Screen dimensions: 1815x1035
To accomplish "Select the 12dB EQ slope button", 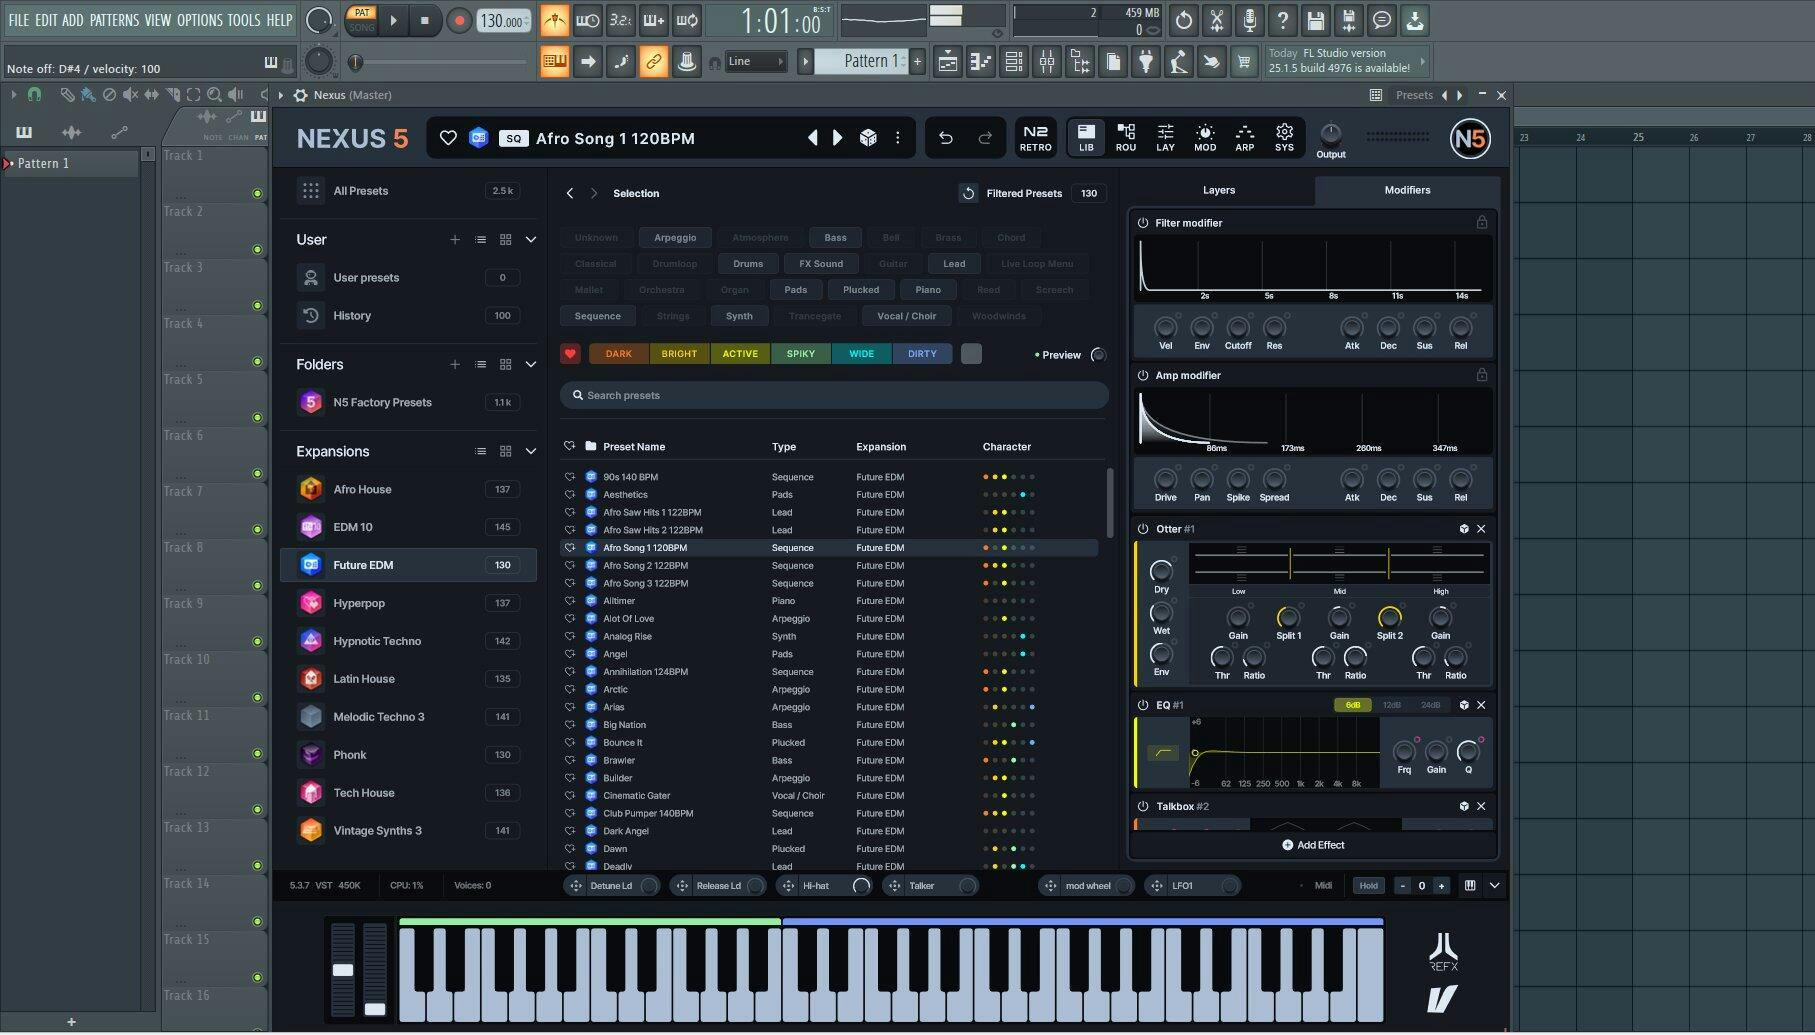I will click(1391, 705).
